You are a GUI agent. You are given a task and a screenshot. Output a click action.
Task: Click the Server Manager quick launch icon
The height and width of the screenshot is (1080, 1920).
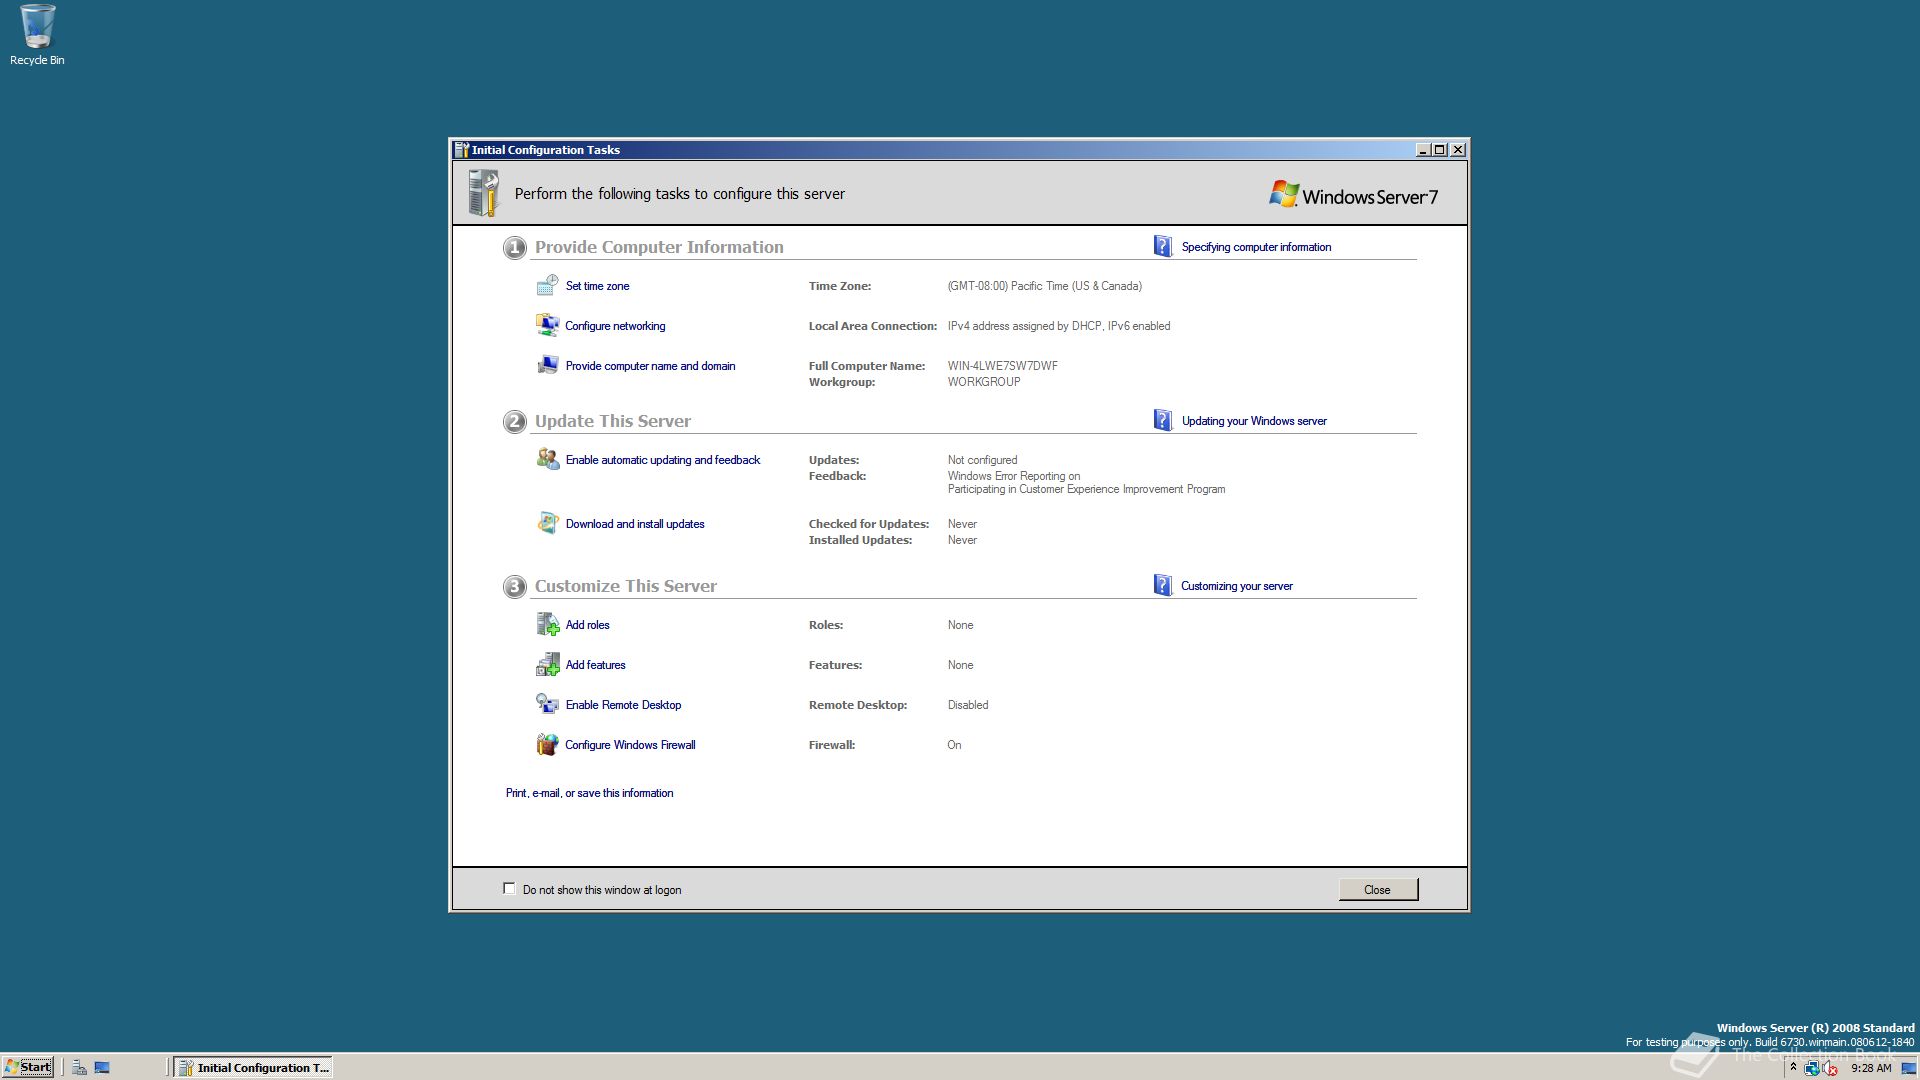[79, 1068]
